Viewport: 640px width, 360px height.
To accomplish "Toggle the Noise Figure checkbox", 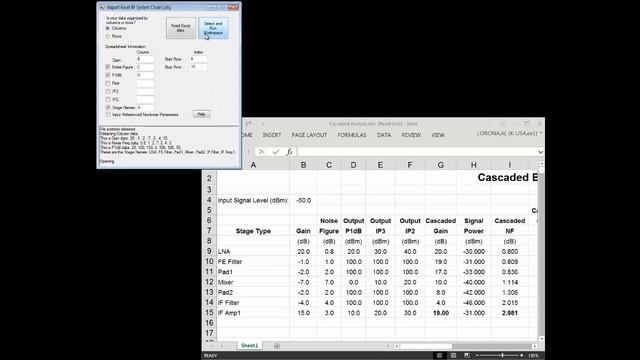I will [108, 67].
